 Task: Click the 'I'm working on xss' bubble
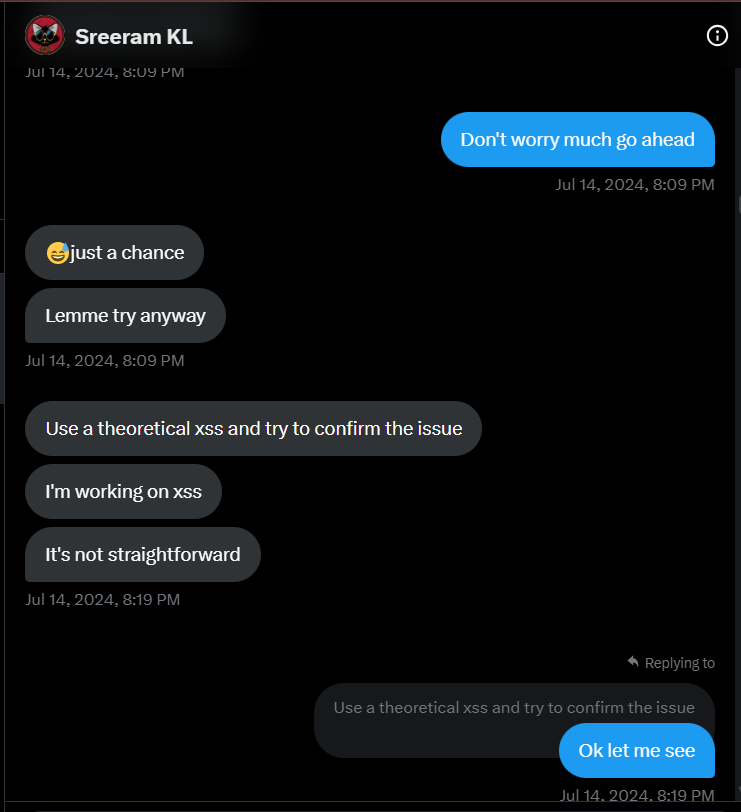click(123, 491)
